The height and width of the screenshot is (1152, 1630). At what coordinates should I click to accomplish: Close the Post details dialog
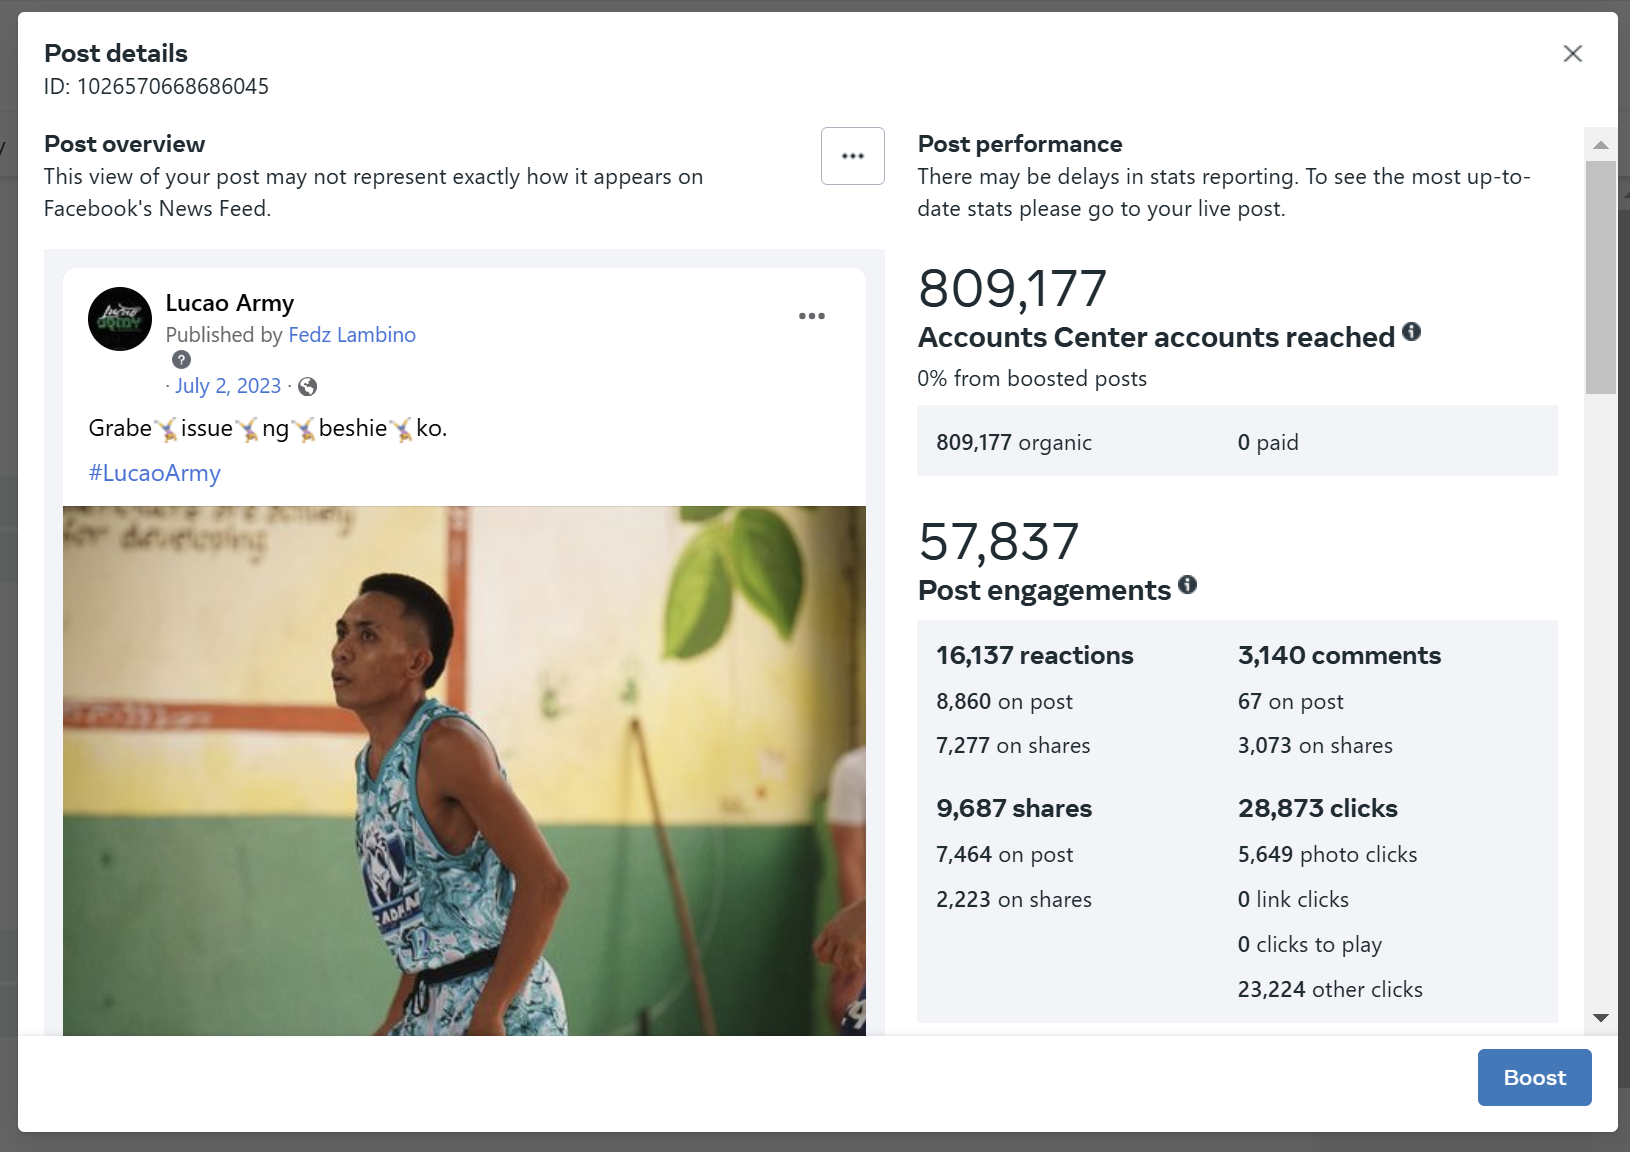tap(1572, 54)
